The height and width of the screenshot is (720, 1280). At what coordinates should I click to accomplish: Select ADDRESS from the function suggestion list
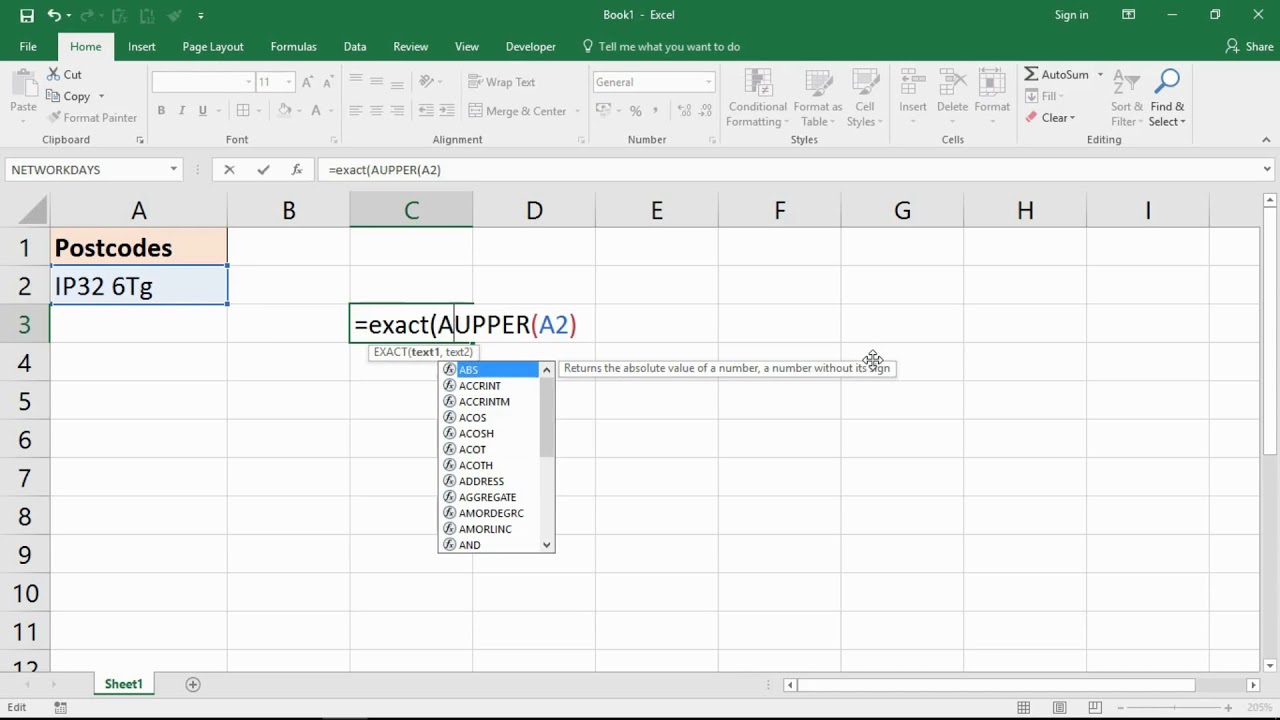tap(481, 481)
